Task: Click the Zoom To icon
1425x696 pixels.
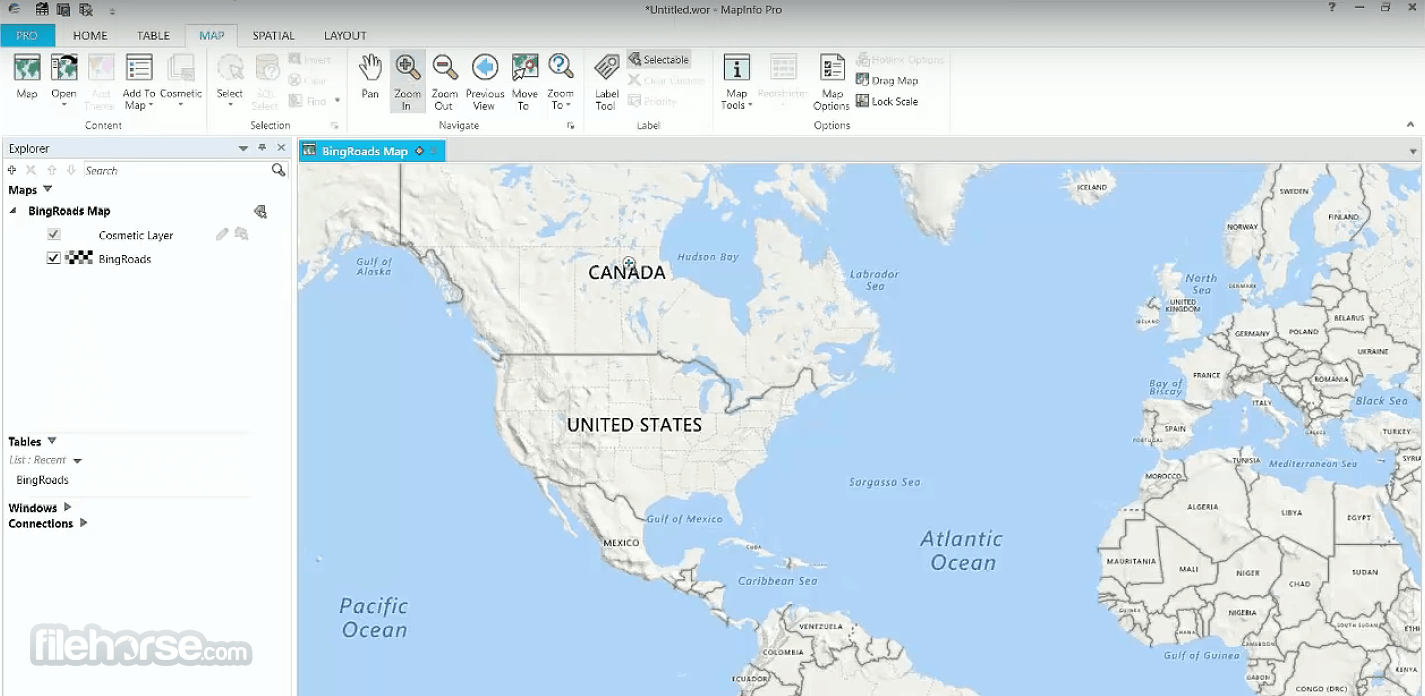Action: (561, 67)
